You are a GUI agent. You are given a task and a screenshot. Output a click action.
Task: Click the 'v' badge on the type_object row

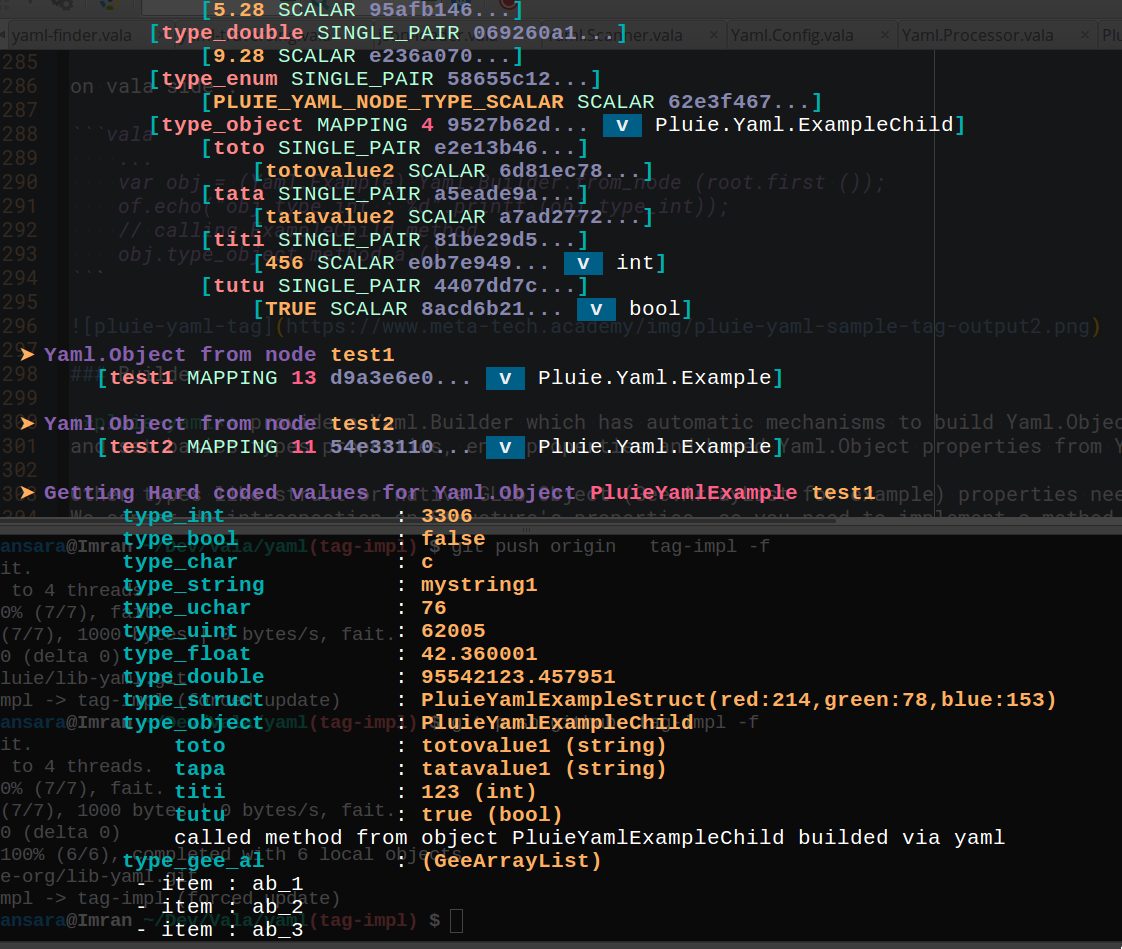(622, 125)
